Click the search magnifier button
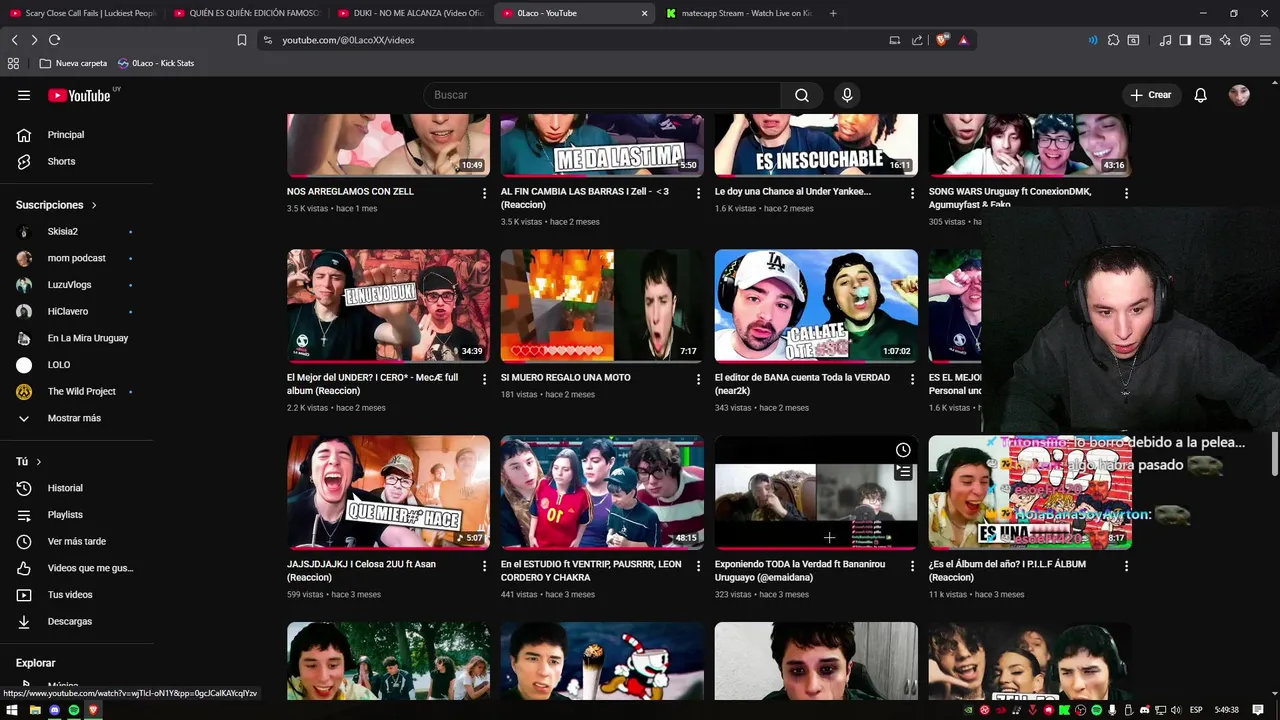 (x=802, y=95)
